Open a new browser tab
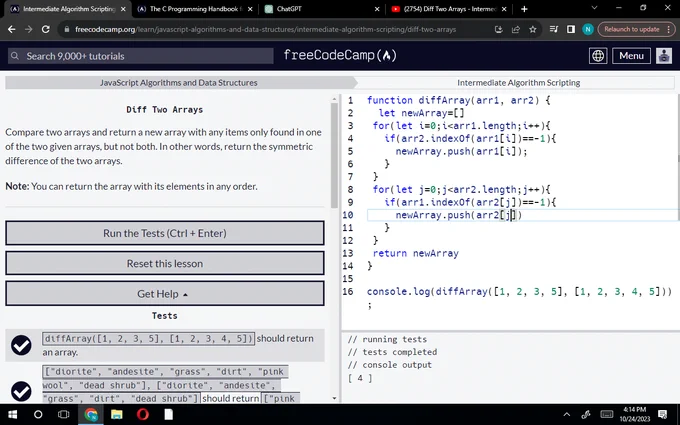The height and width of the screenshot is (425, 680). click(x=524, y=9)
